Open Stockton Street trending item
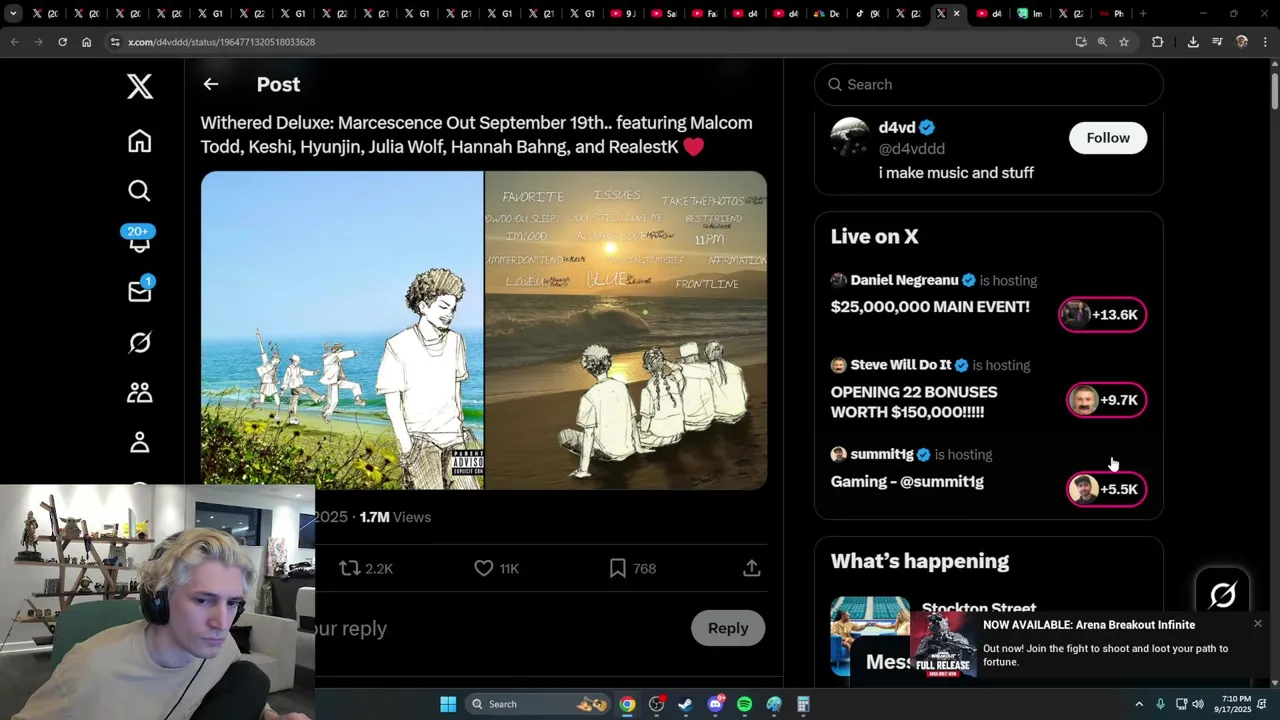 (x=978, y=608)
